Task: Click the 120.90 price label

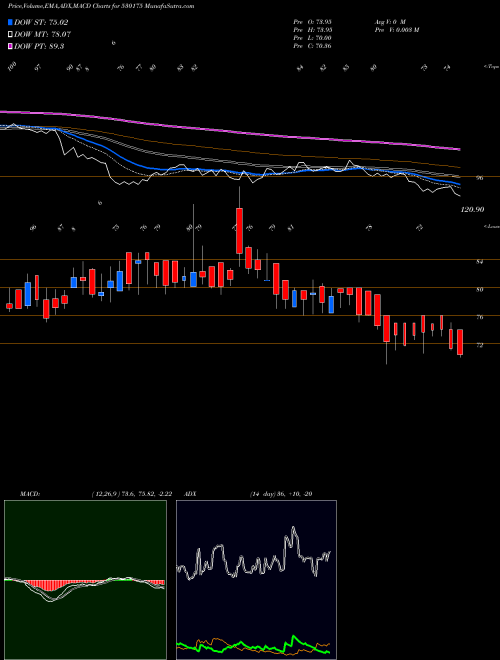Action: [472, 209]
